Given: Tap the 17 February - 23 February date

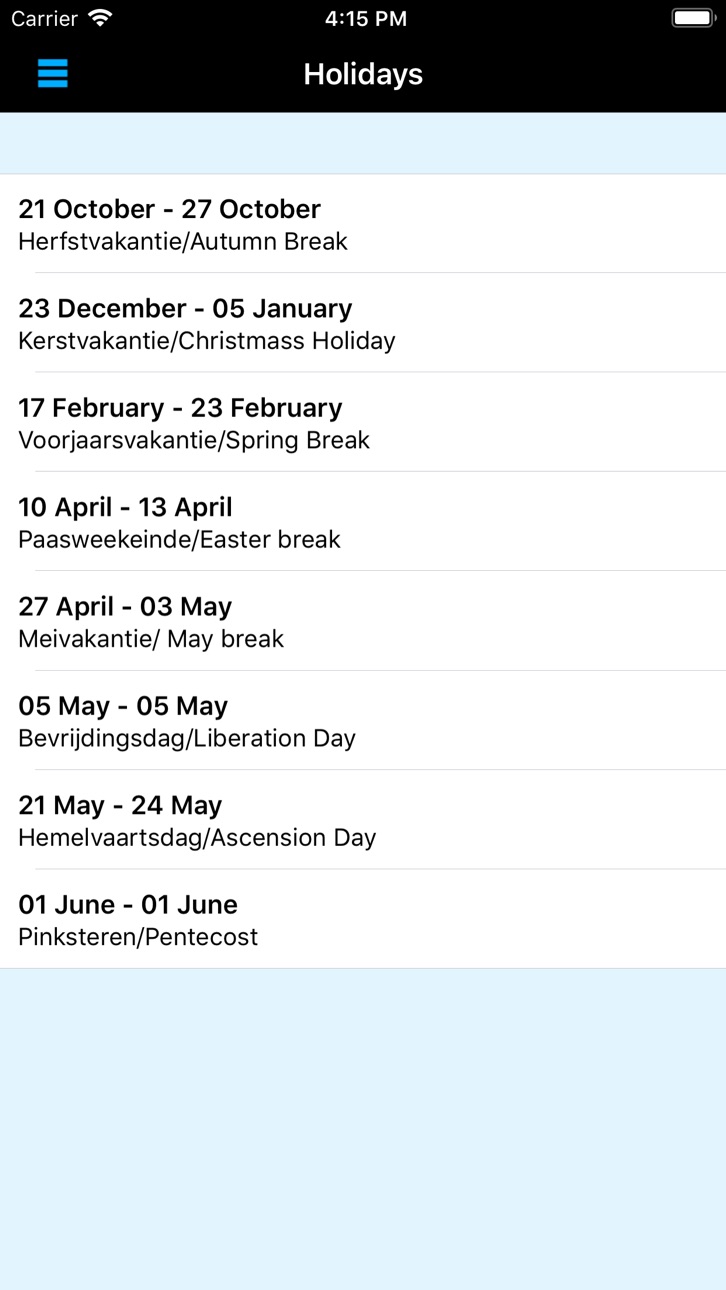Looking at the screenshot, I should click(x=180, y=408).
